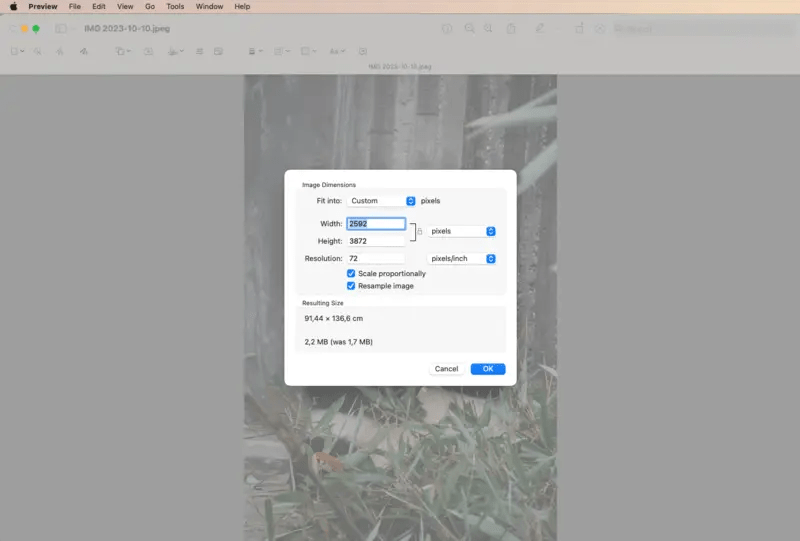
Task: Open the Window menu
Action: 209,7
